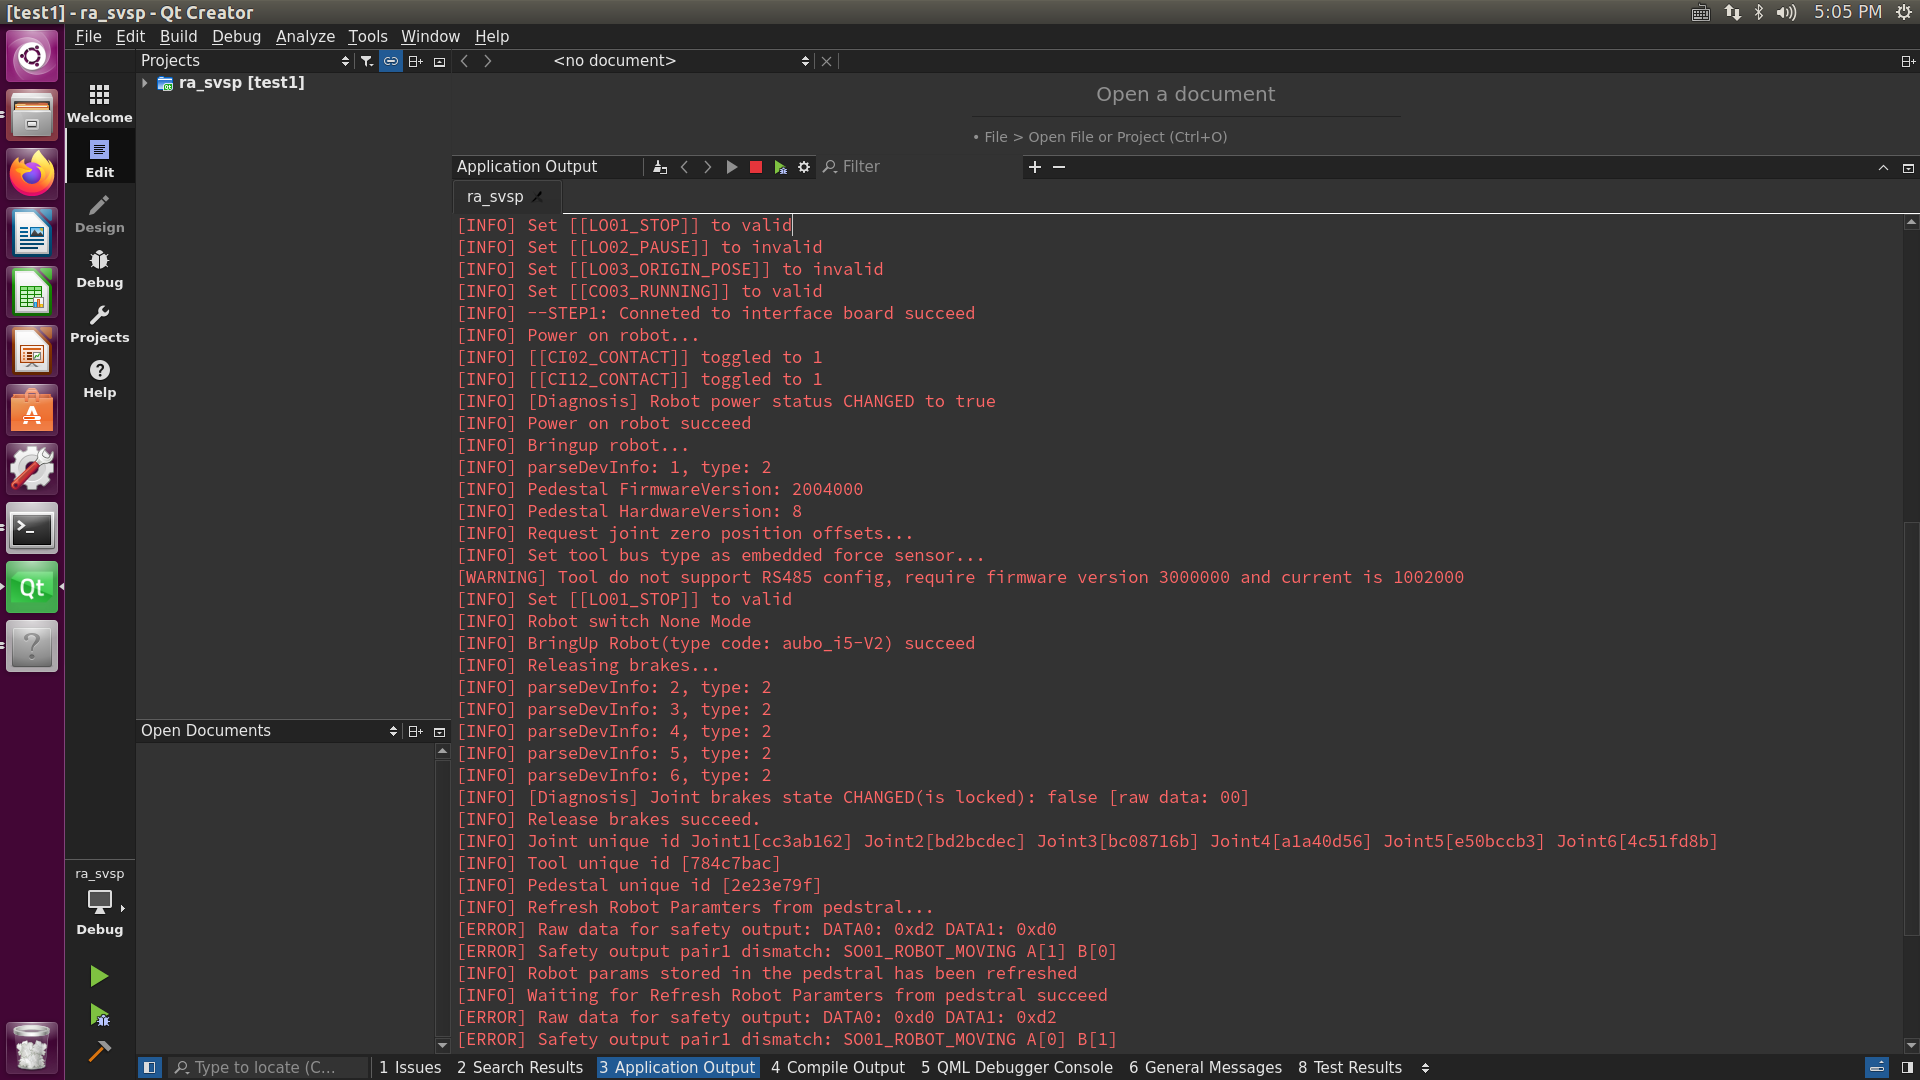Toggle the left sidebar

(x=149, y=1067)
